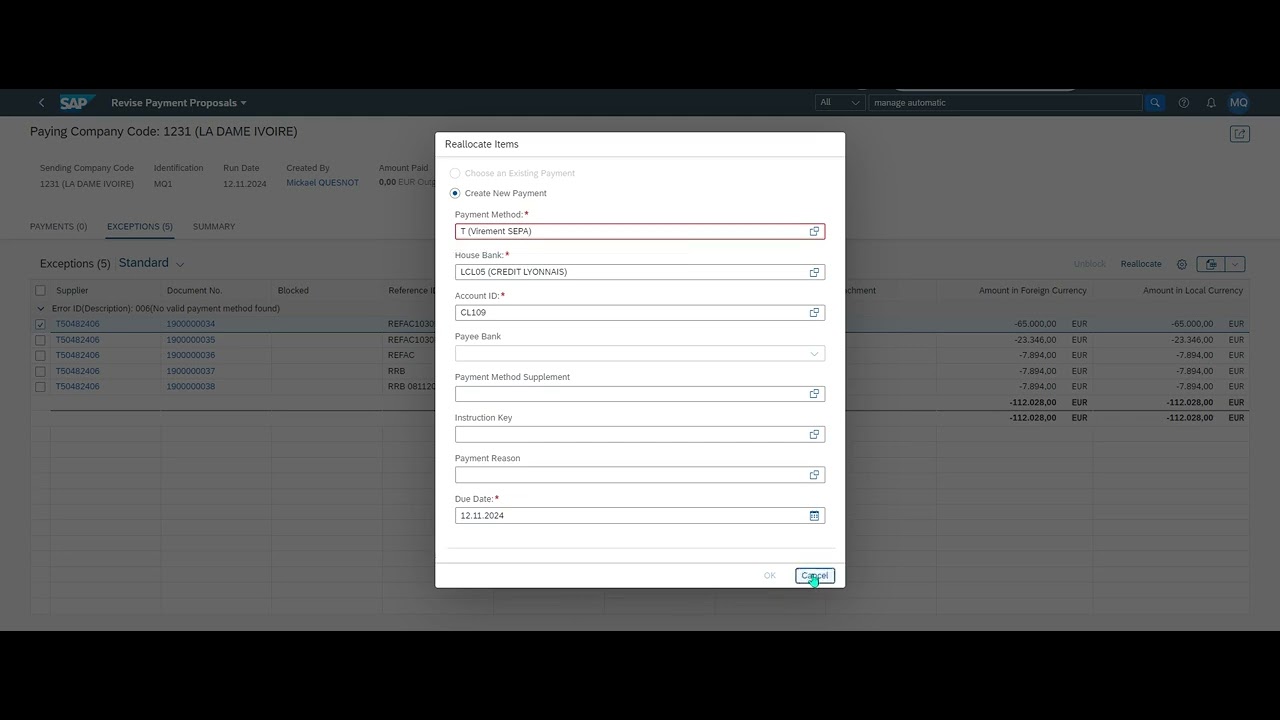
Task: Open the Due Date calendar picker
Action: [814, 516]
